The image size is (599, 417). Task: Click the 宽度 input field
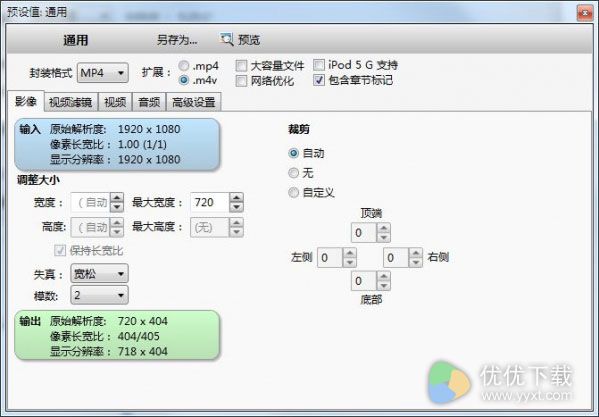(x=91, y=202)
